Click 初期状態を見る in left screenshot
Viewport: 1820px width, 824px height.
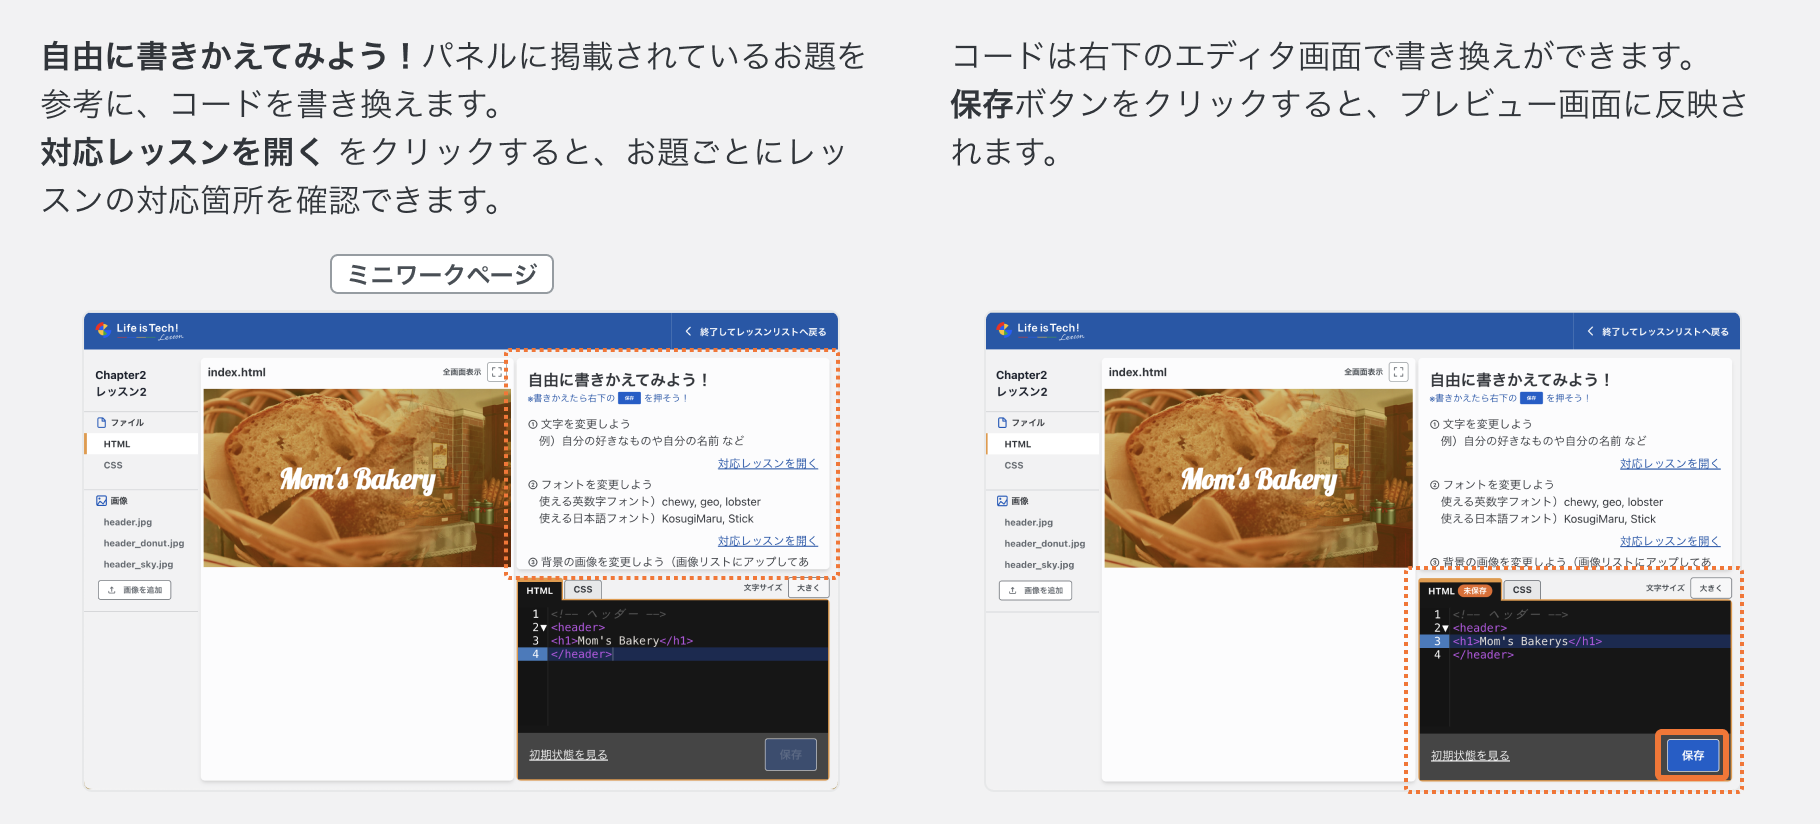[x=568, y=755]
